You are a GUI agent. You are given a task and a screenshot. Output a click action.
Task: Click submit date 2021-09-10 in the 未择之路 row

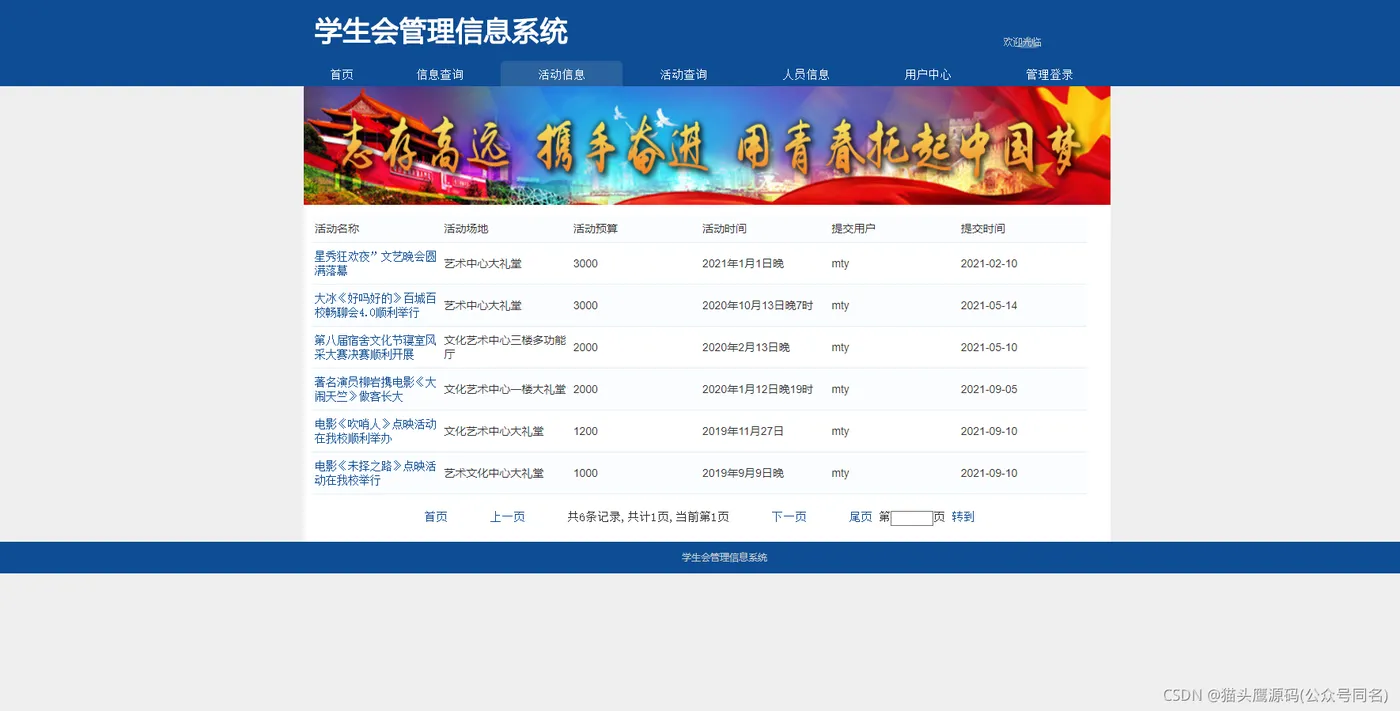[989, 474]
